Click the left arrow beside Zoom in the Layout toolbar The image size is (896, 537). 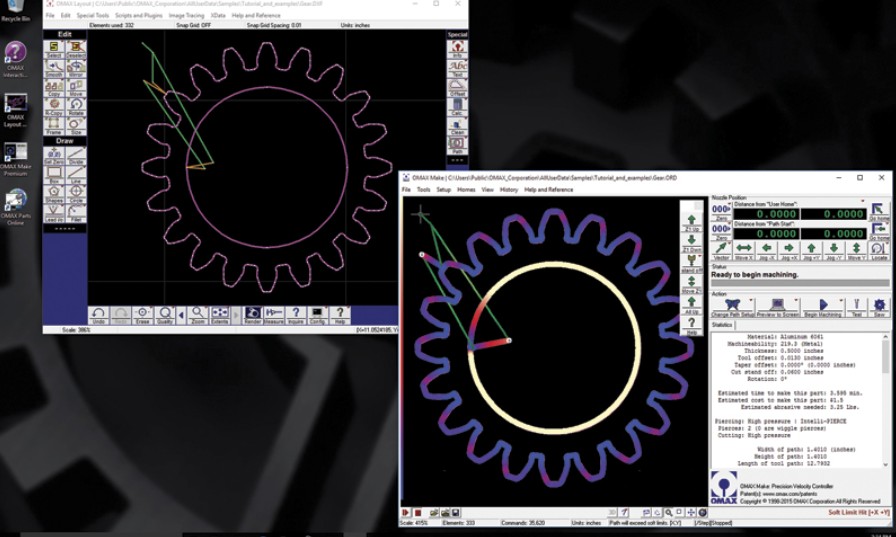[181, 315]
